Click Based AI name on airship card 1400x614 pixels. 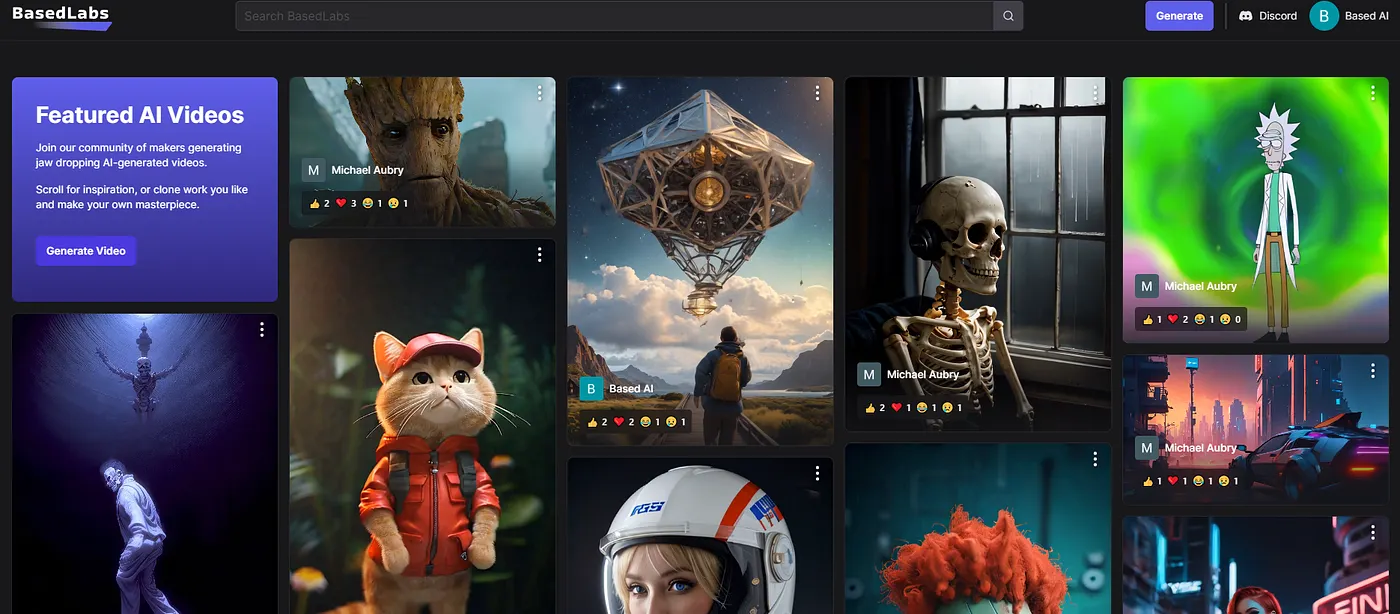[631, 389]
